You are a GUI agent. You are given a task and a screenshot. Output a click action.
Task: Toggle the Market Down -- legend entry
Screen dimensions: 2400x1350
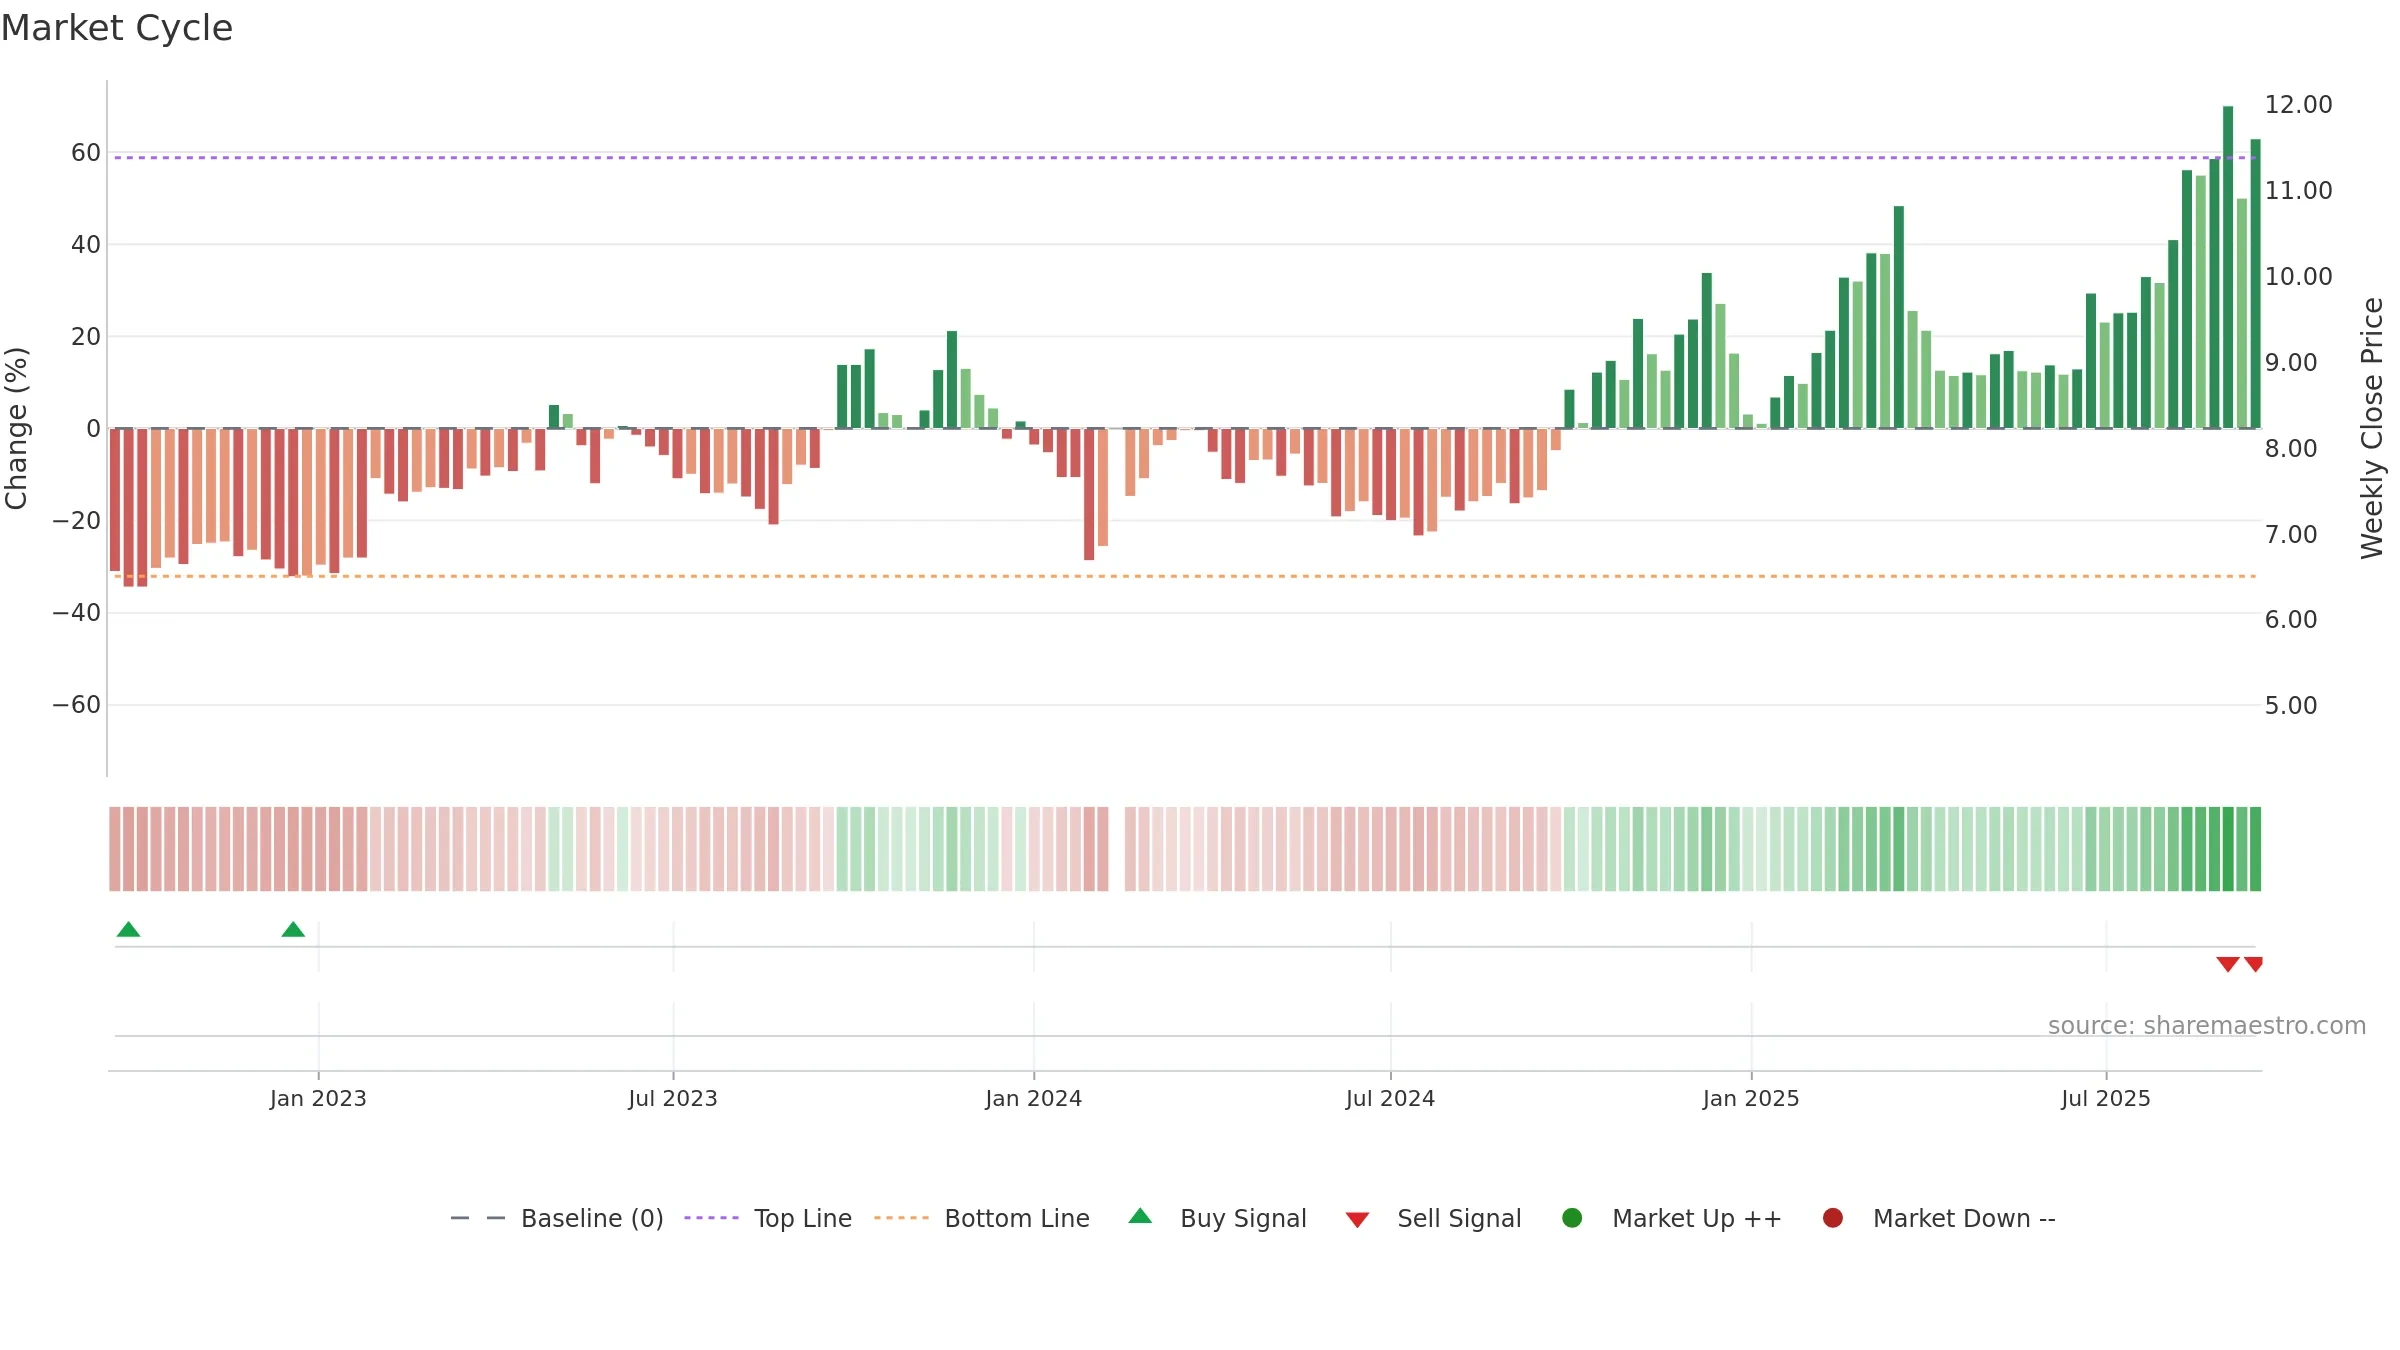point(1939,1218)
